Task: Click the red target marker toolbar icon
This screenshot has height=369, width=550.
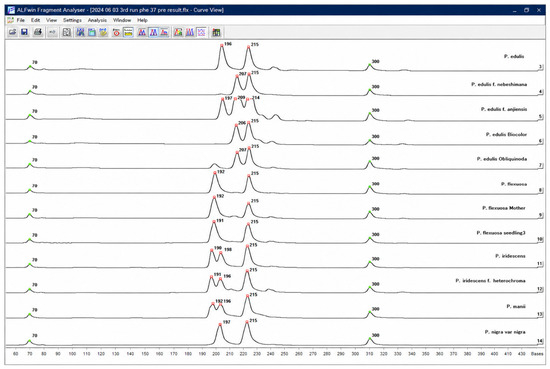Action: [116, 33]
